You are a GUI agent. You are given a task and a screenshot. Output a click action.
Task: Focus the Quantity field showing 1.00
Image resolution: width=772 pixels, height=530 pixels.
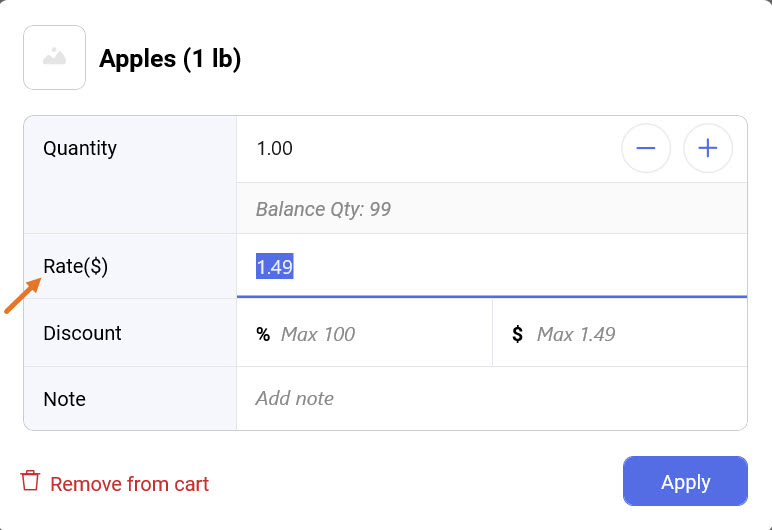(x=420, y=149)
